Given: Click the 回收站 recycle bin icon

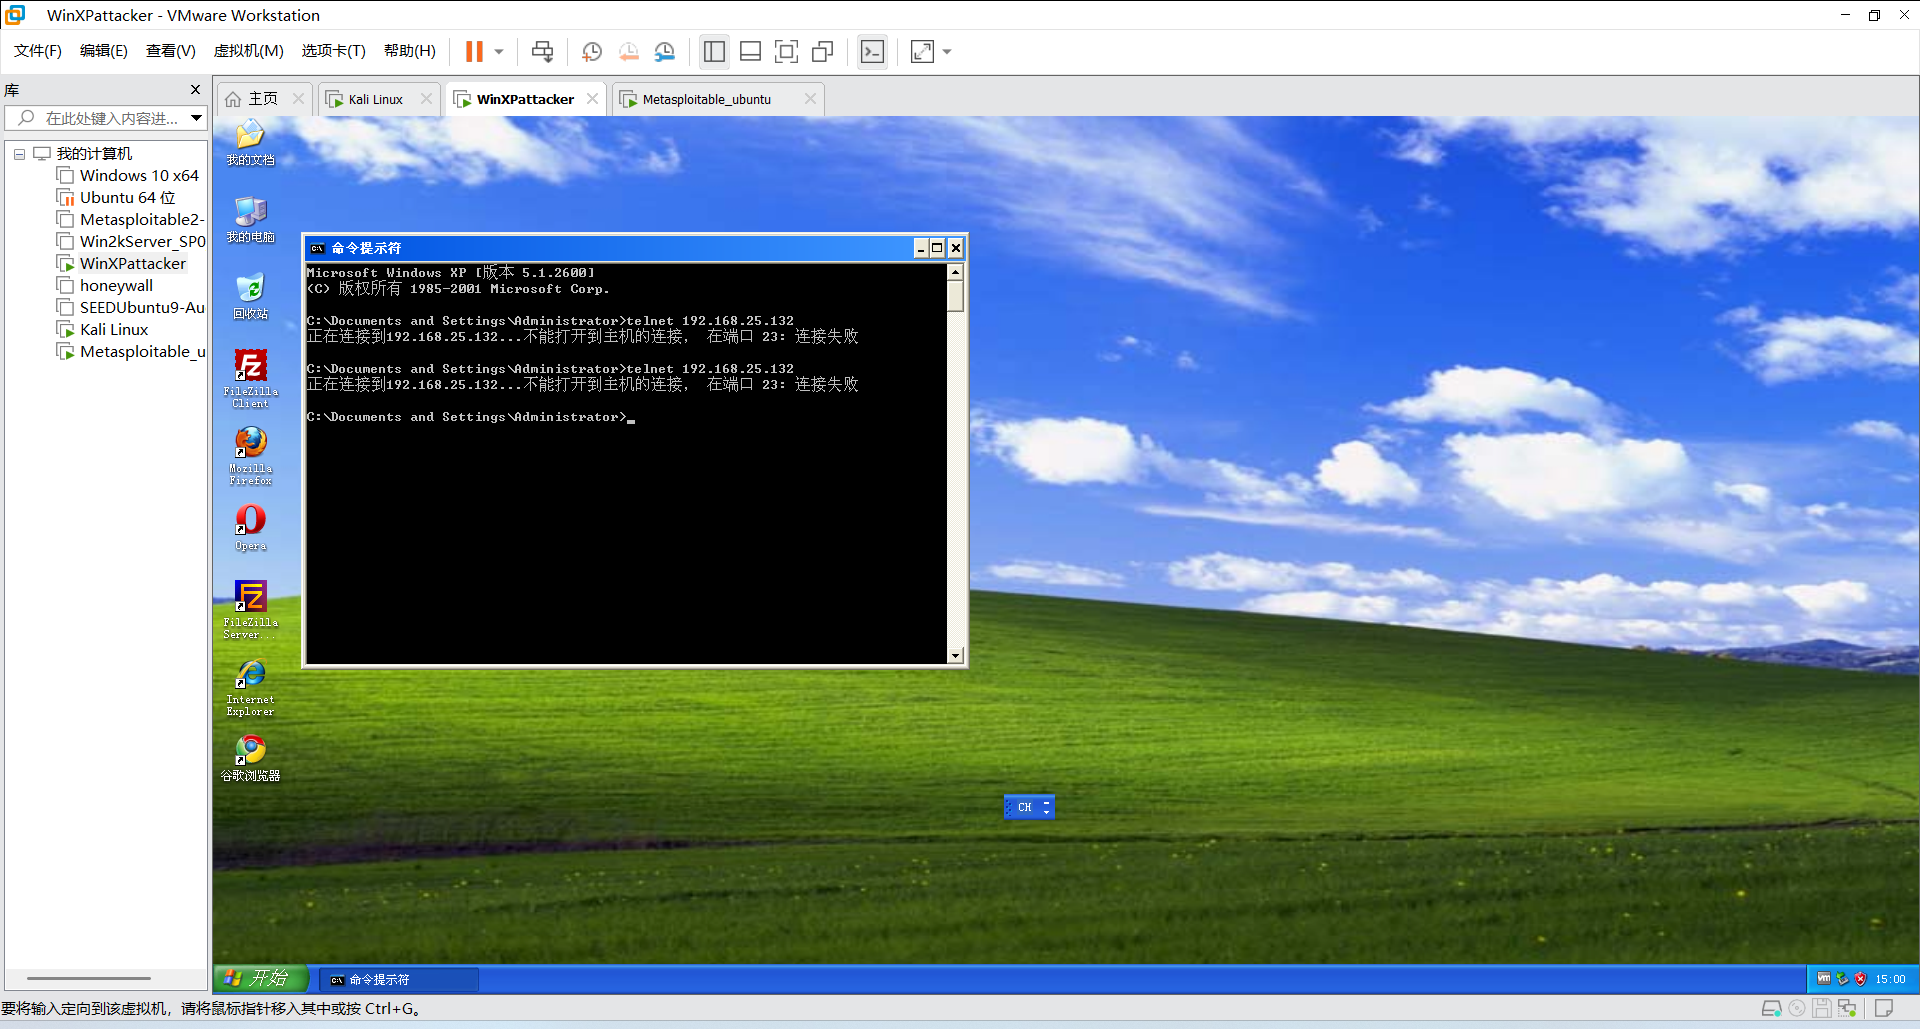Looking at the screenshot, I should (x=250, y=297).
